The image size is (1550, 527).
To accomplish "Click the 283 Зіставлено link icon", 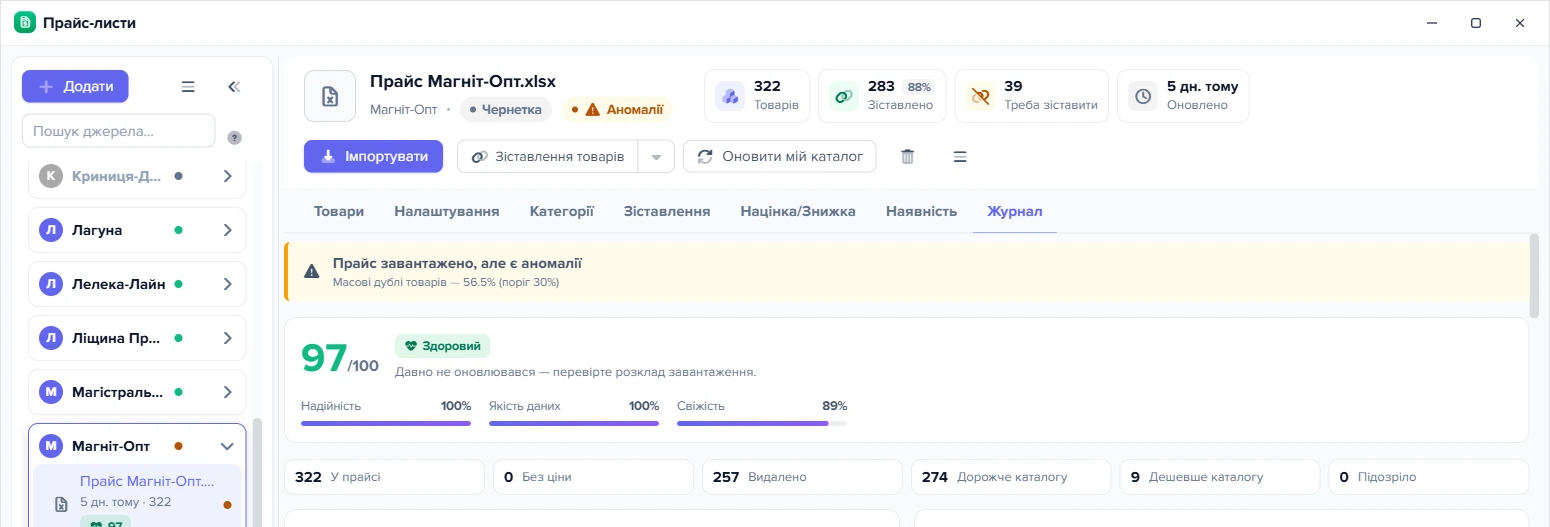I will [x=845, y=96].
